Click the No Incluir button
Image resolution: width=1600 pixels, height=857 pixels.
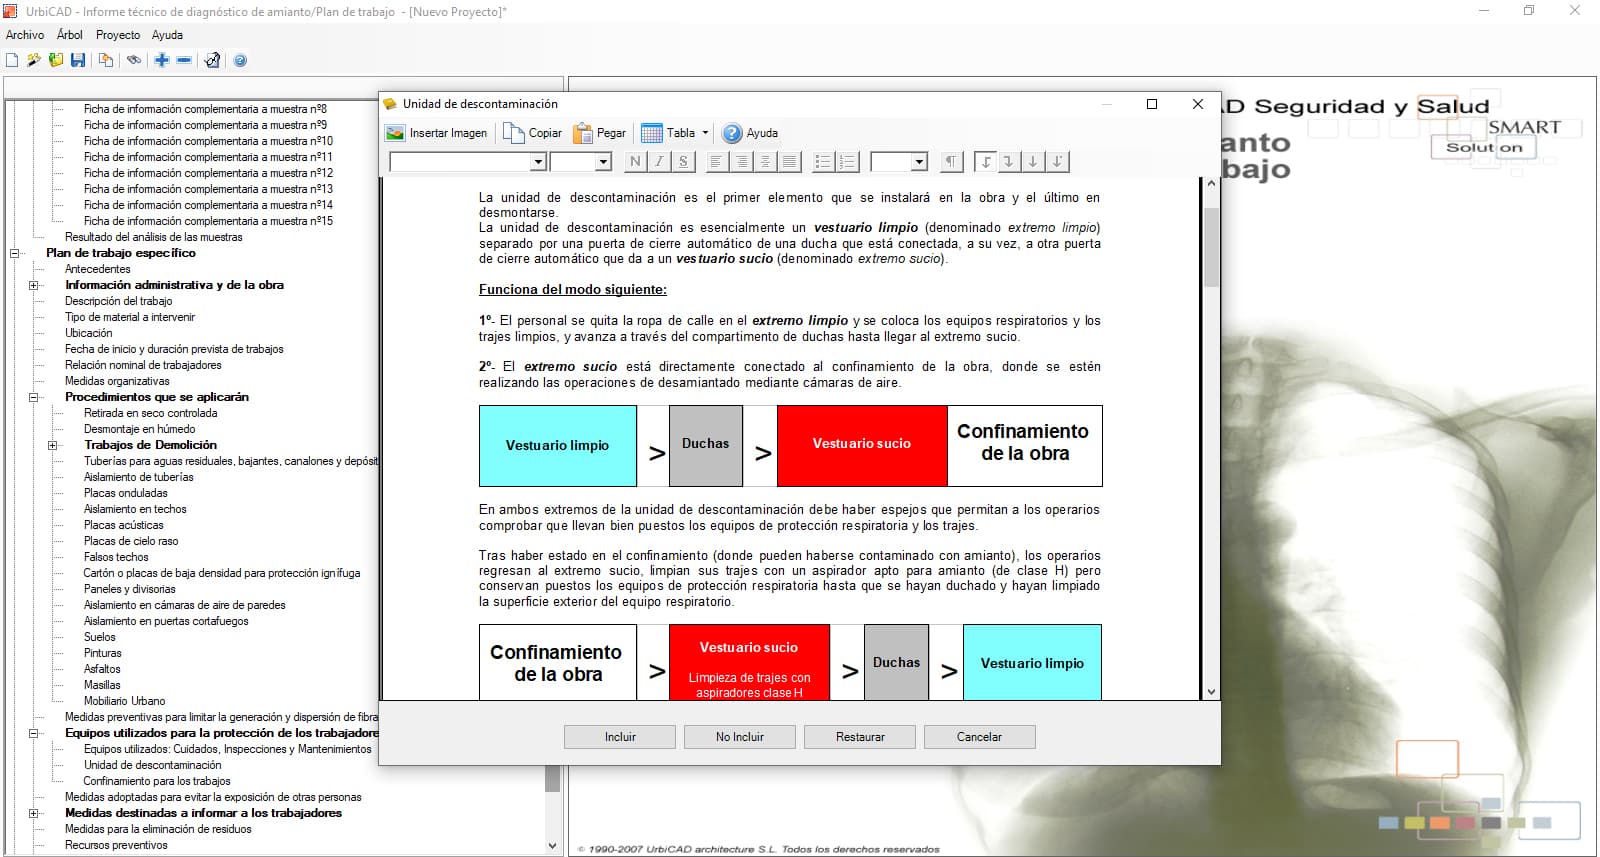(x=740, y=737)
